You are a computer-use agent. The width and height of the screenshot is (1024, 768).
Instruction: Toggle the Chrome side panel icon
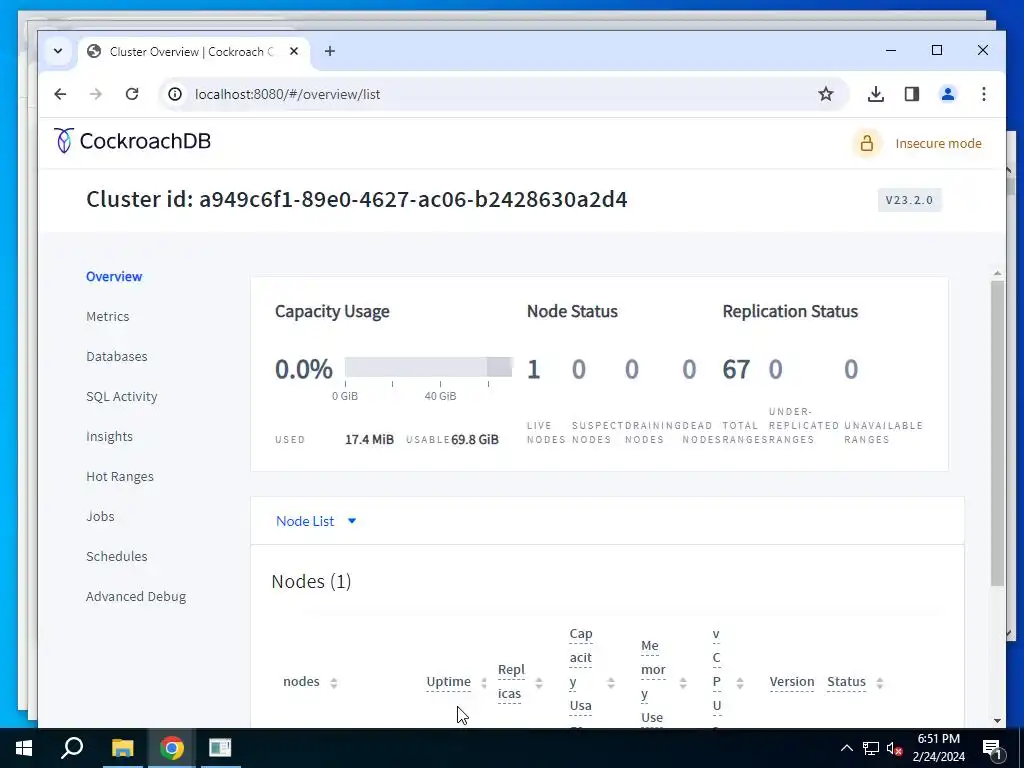[x=912, y=94]
